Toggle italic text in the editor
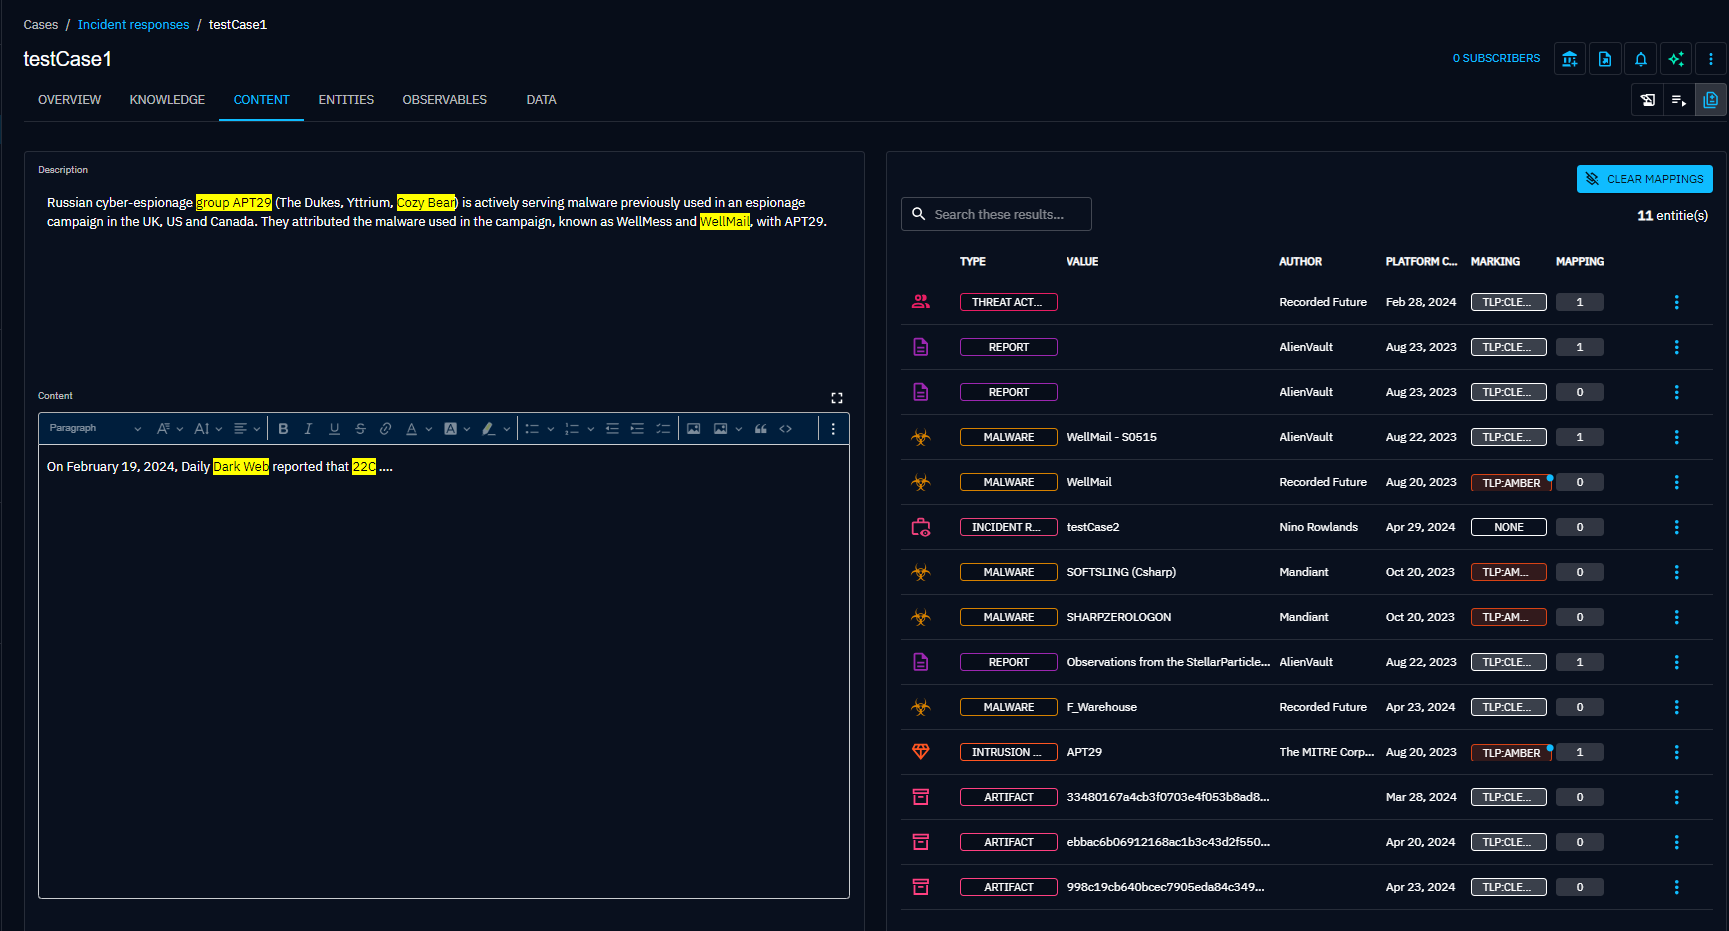This screenshot has height=931, width=1729. (308, 429)
